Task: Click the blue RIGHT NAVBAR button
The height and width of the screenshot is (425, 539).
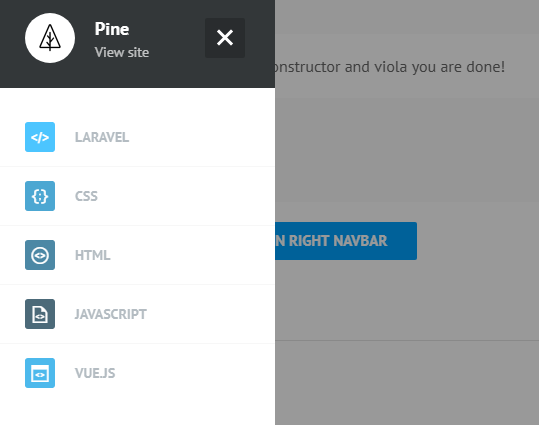Action: [x=346, y=241]
